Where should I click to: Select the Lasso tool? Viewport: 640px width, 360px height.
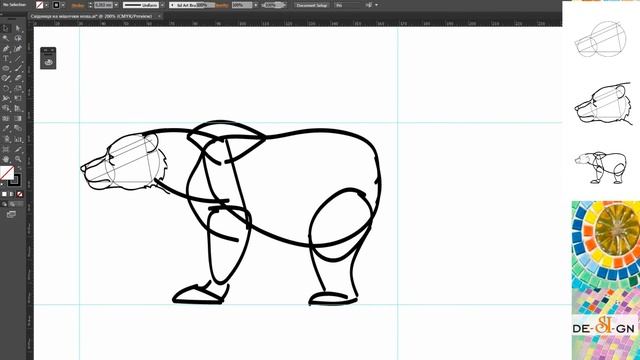click(18, 38)
